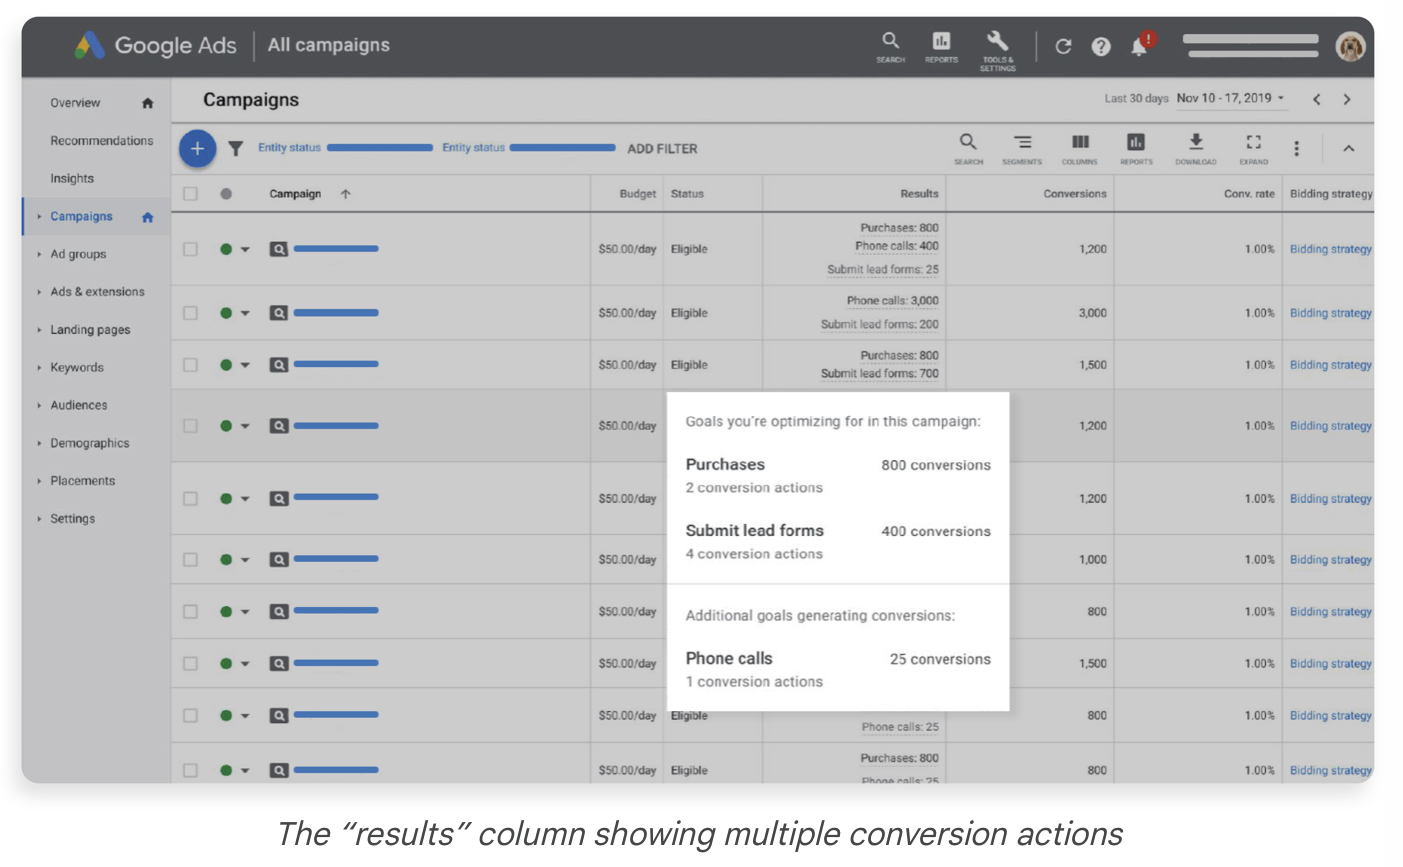
Task: Open Keywords in the left sidebar
Action: point(77,367)
